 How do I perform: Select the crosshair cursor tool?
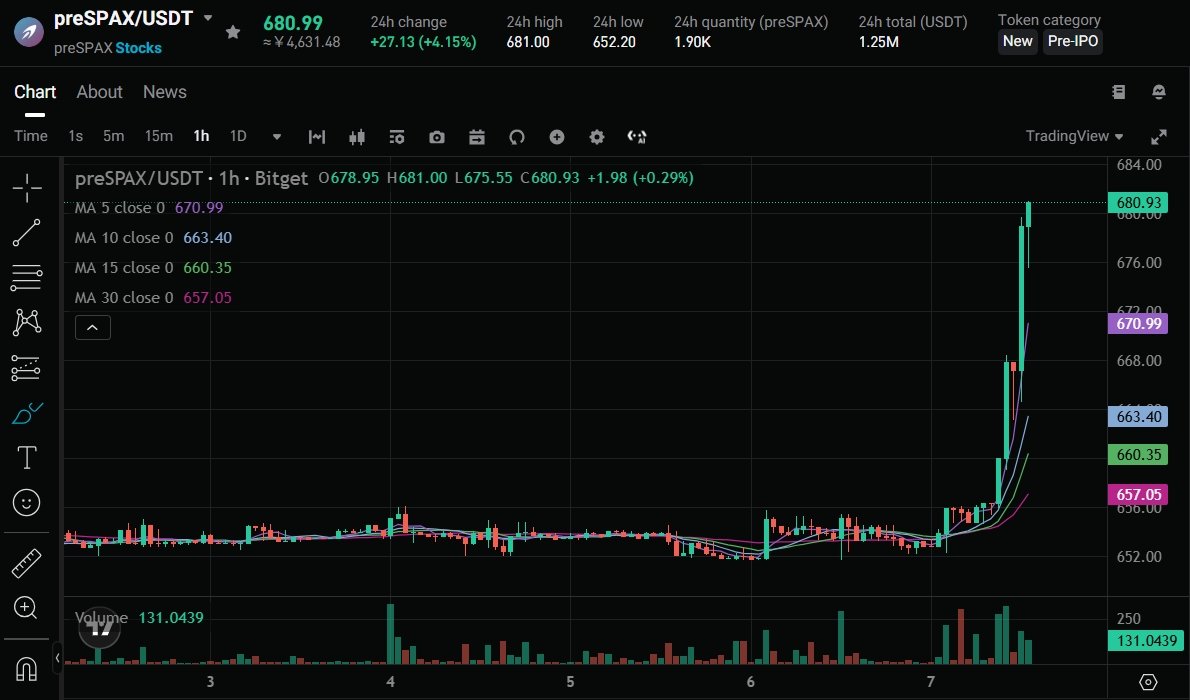(x=27, y=188)
